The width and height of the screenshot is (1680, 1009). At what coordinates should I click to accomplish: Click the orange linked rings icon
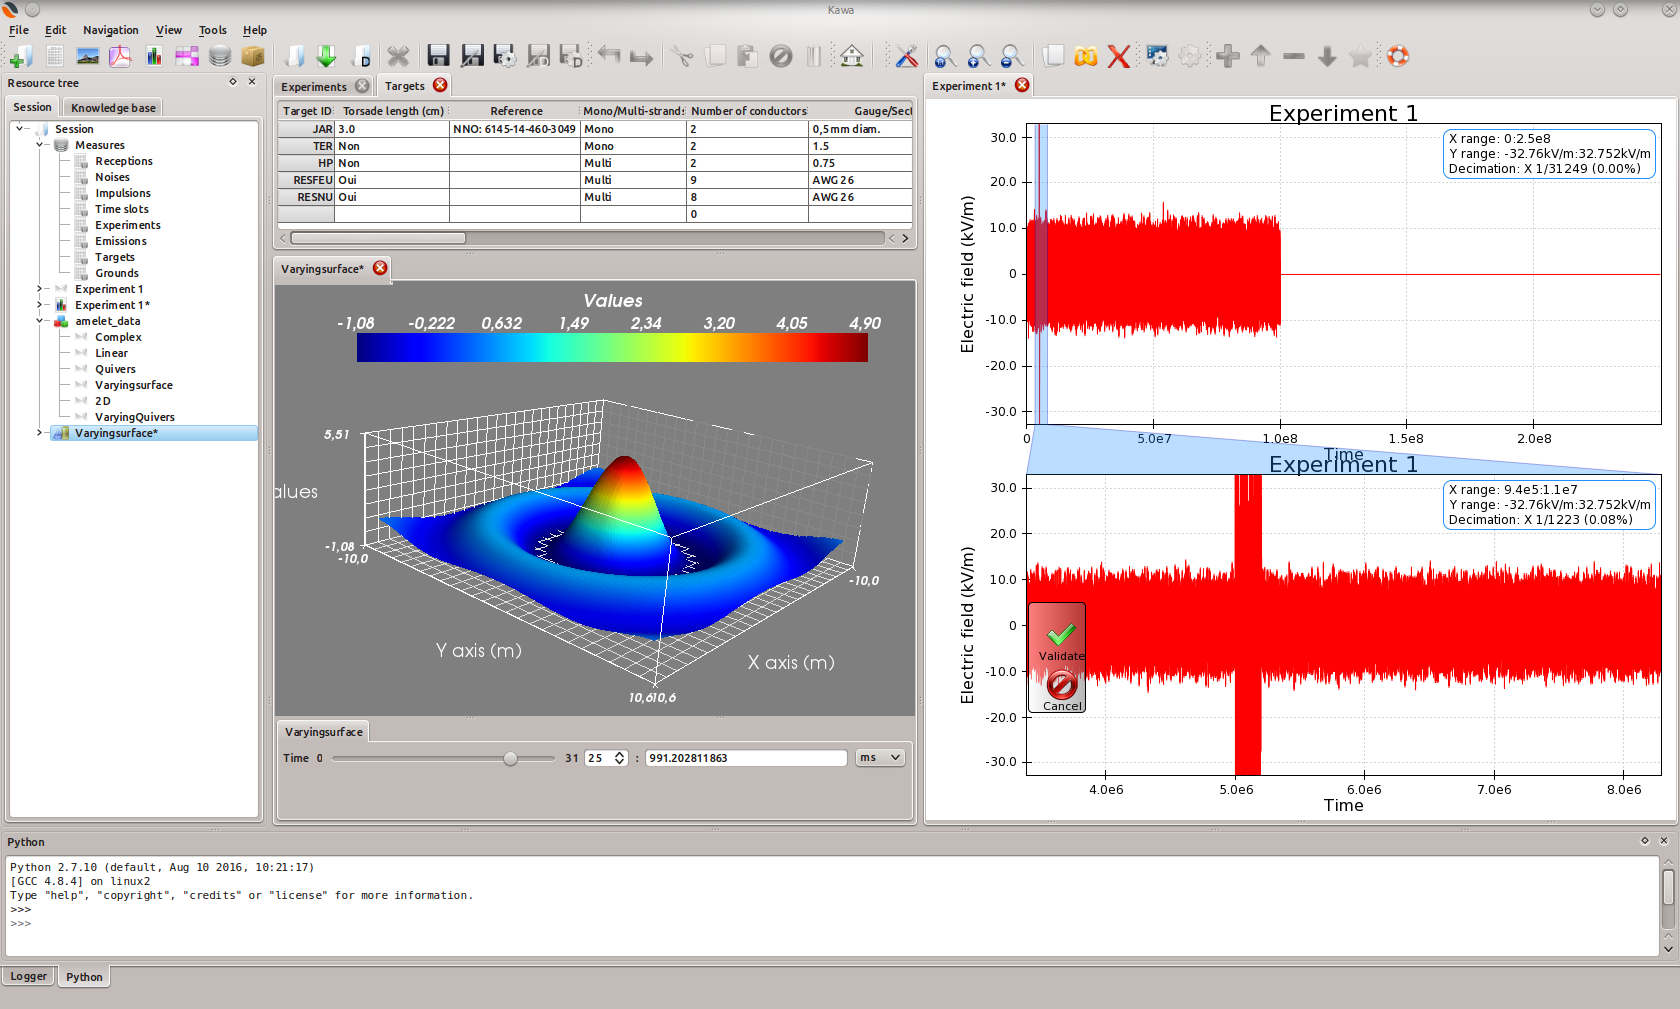[x=1086, y=56]
